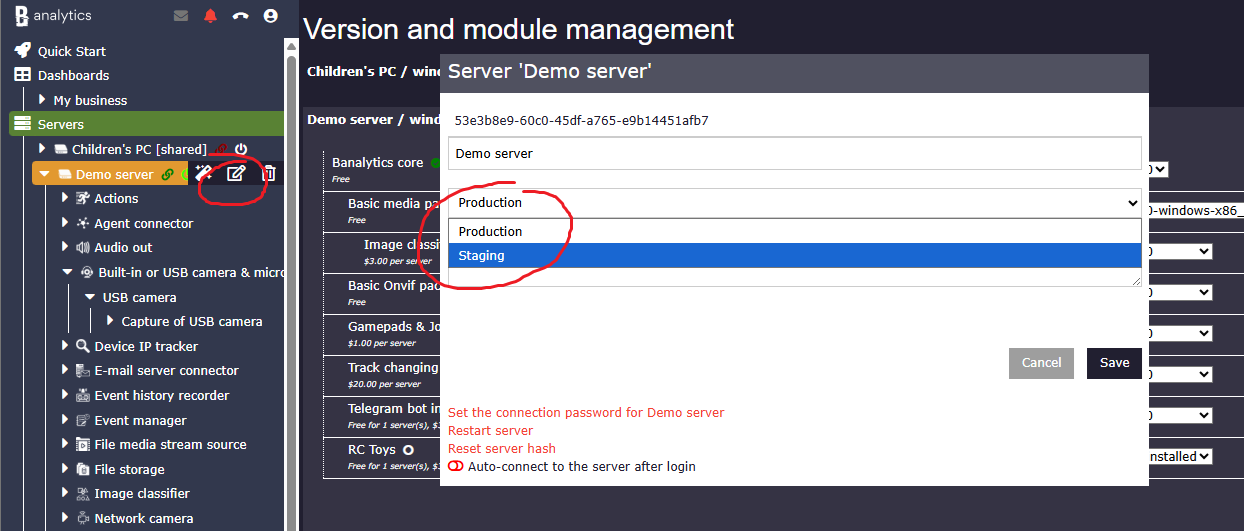Click the phone handset icon
Image resolution: width=1244 pixels, height=531 pixels.
click(x=240, y=16)
